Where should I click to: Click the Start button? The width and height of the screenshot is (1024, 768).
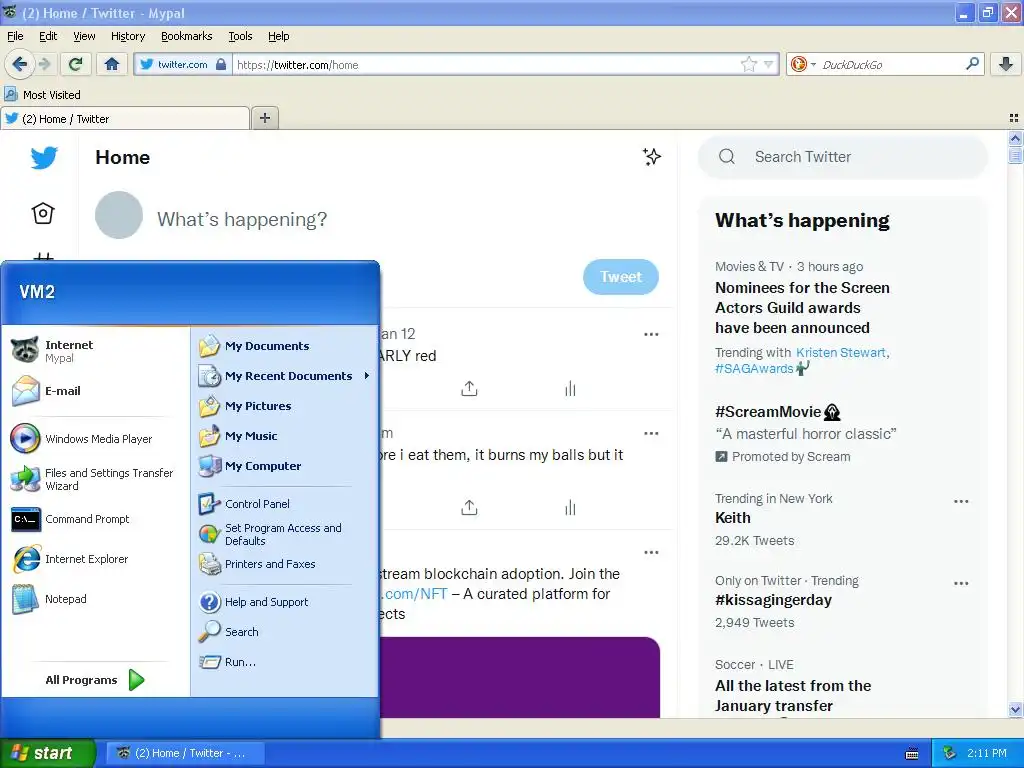[47, 753]
